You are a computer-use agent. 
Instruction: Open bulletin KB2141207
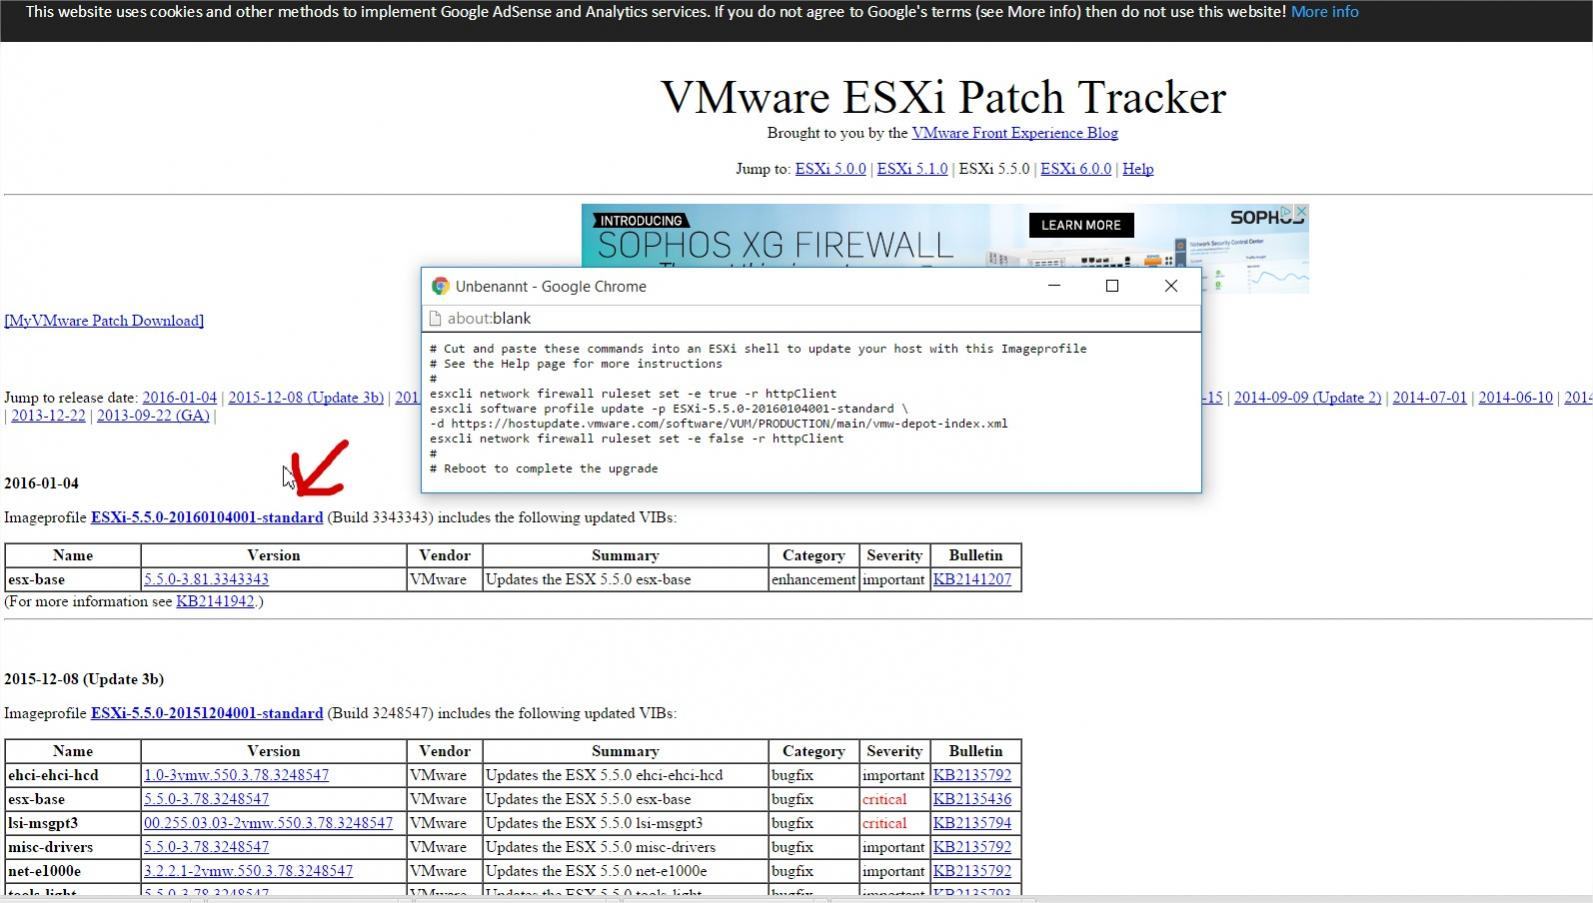972,580
